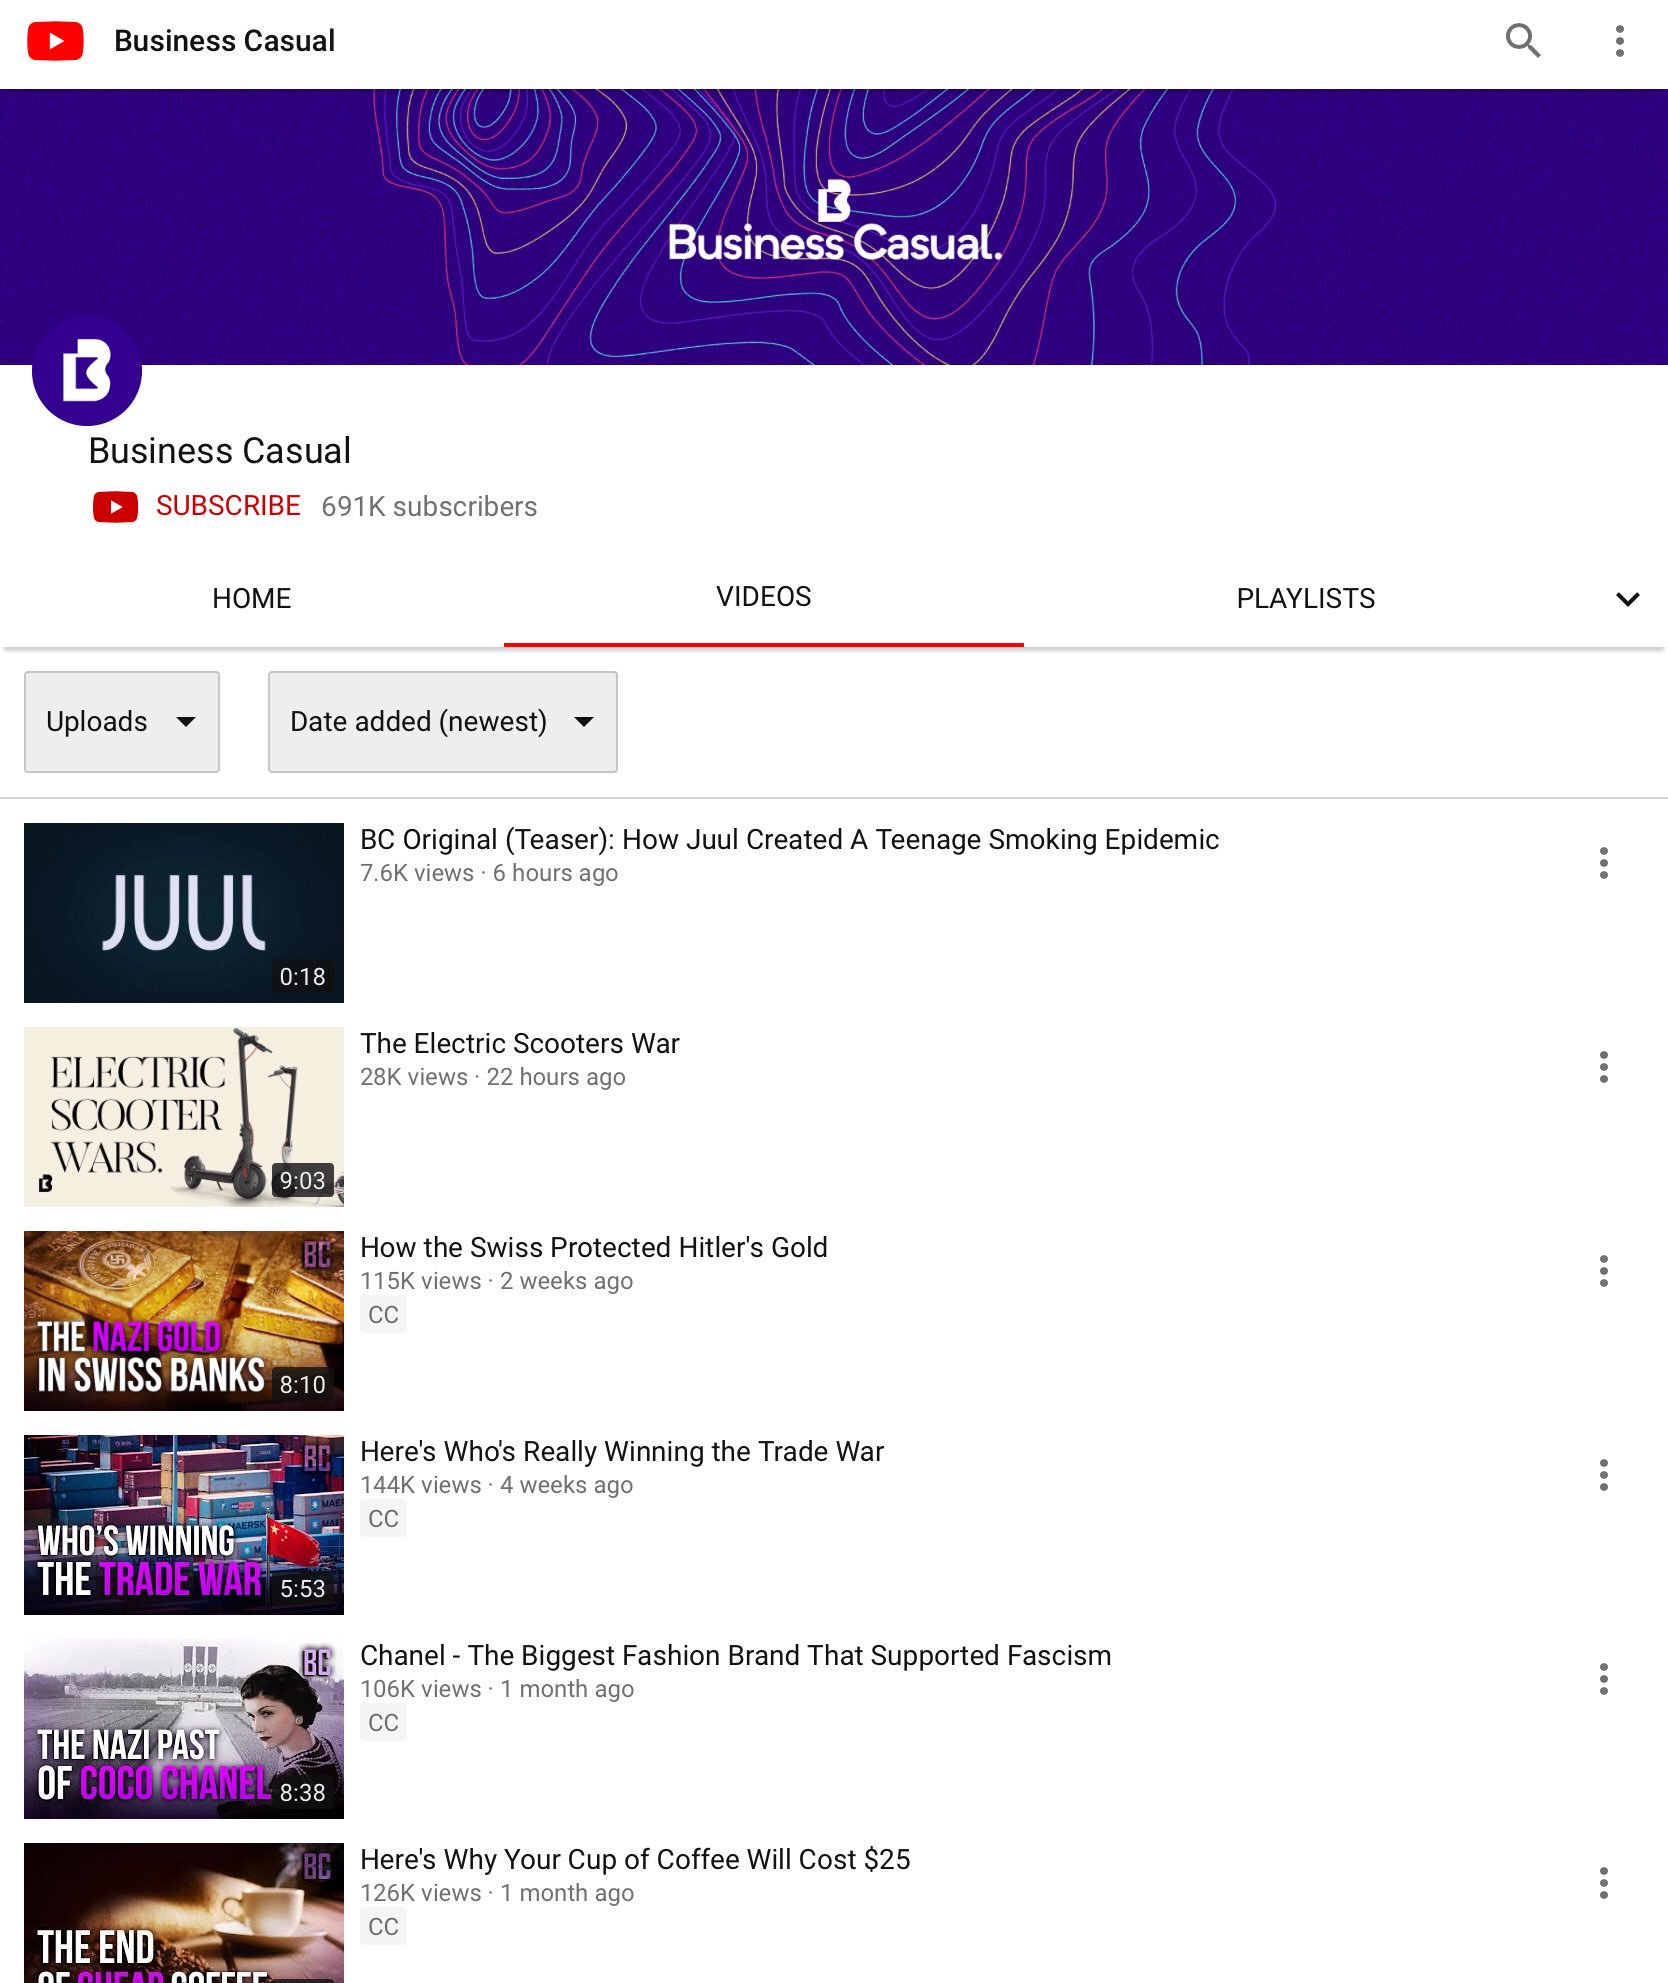Open options for the Chanel fascism video

click(x=1603, y=1679)
